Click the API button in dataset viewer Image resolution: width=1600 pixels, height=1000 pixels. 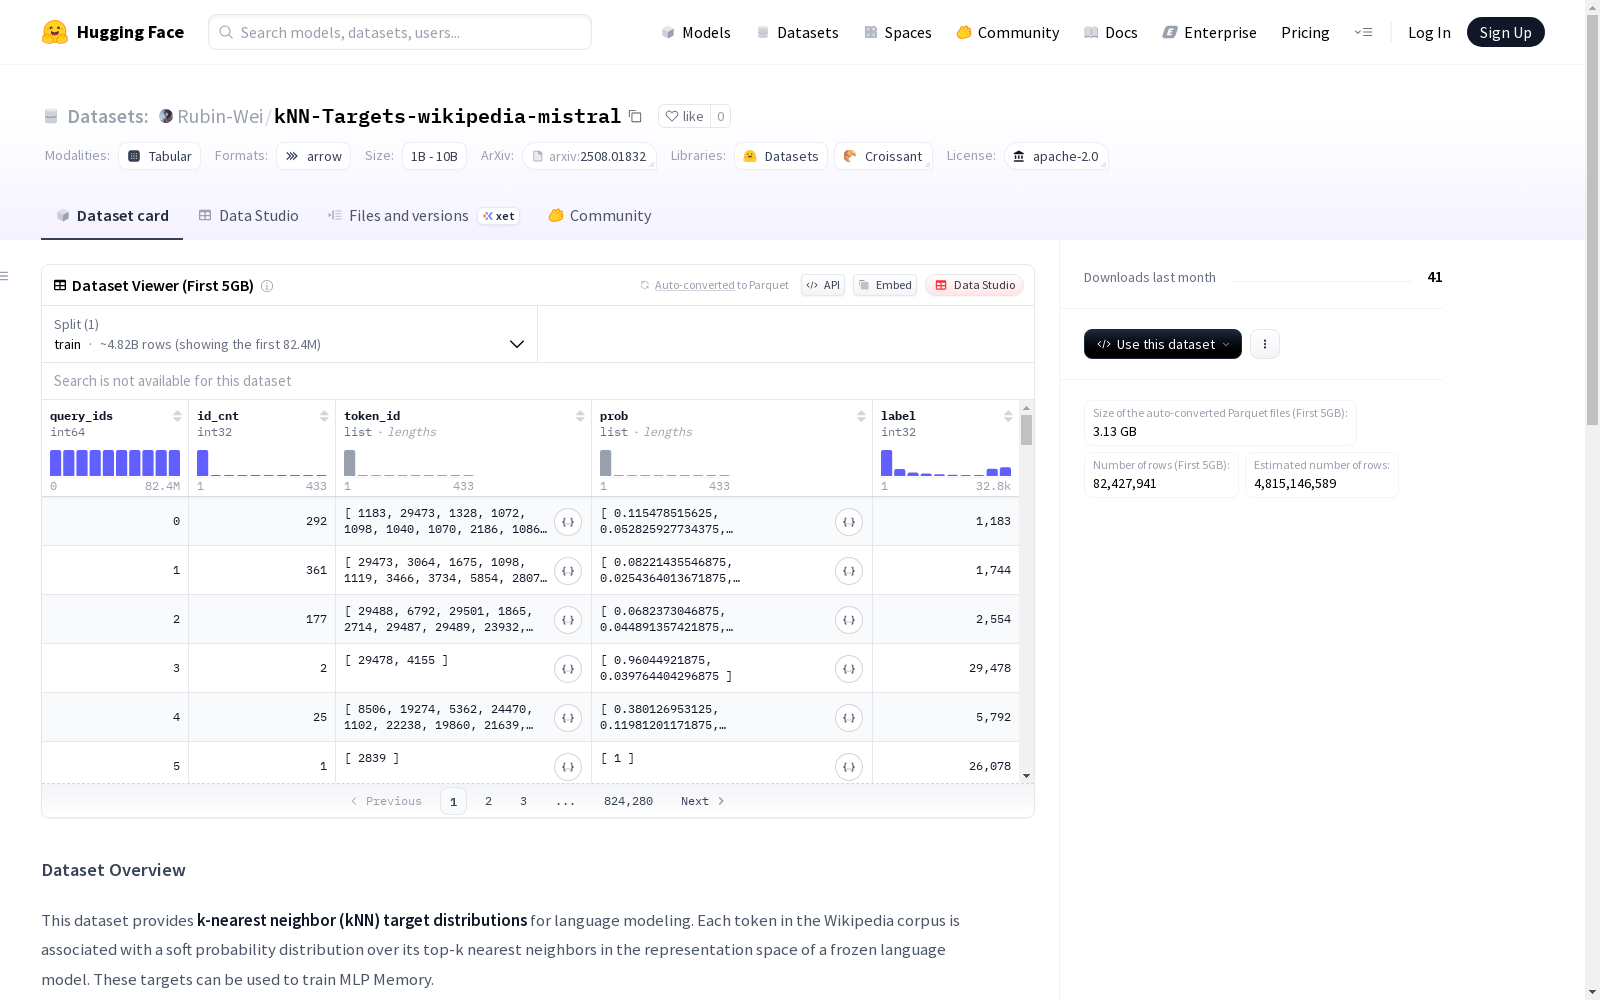click(x=823, y=285)
